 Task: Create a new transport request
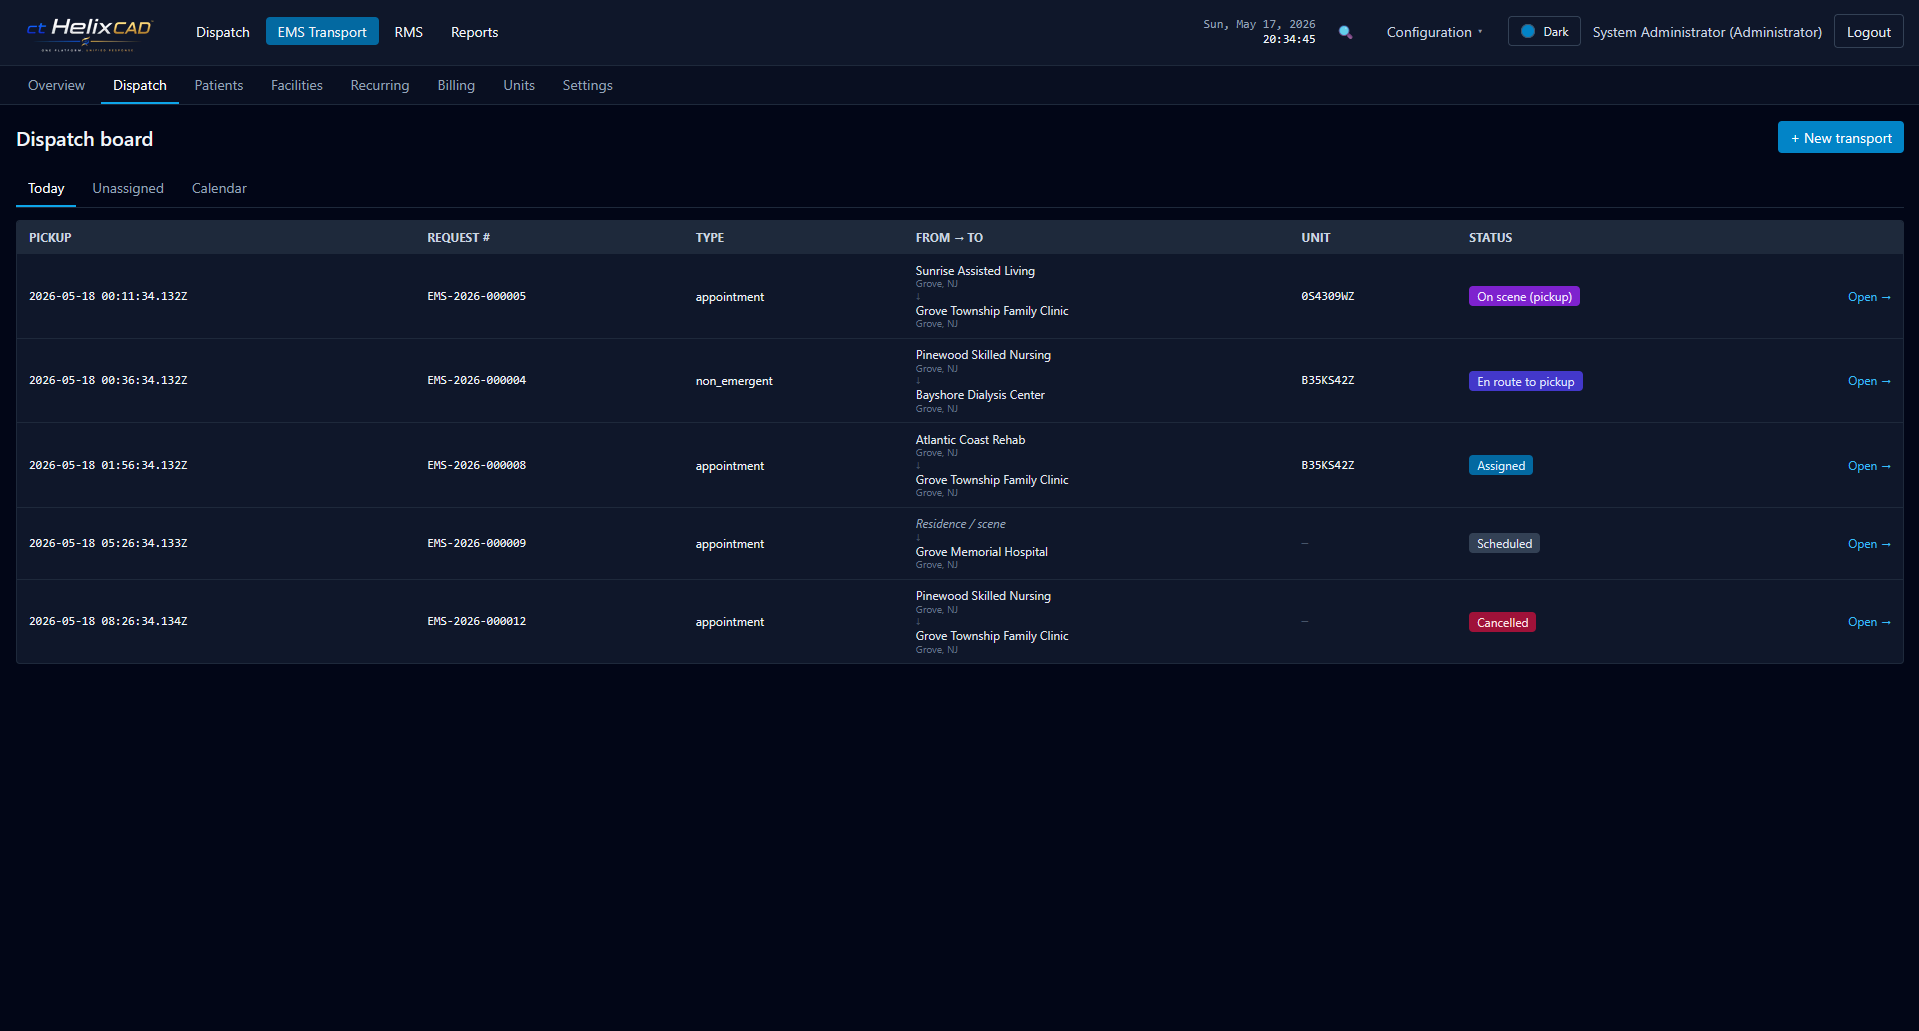[x=1840, y=138]
